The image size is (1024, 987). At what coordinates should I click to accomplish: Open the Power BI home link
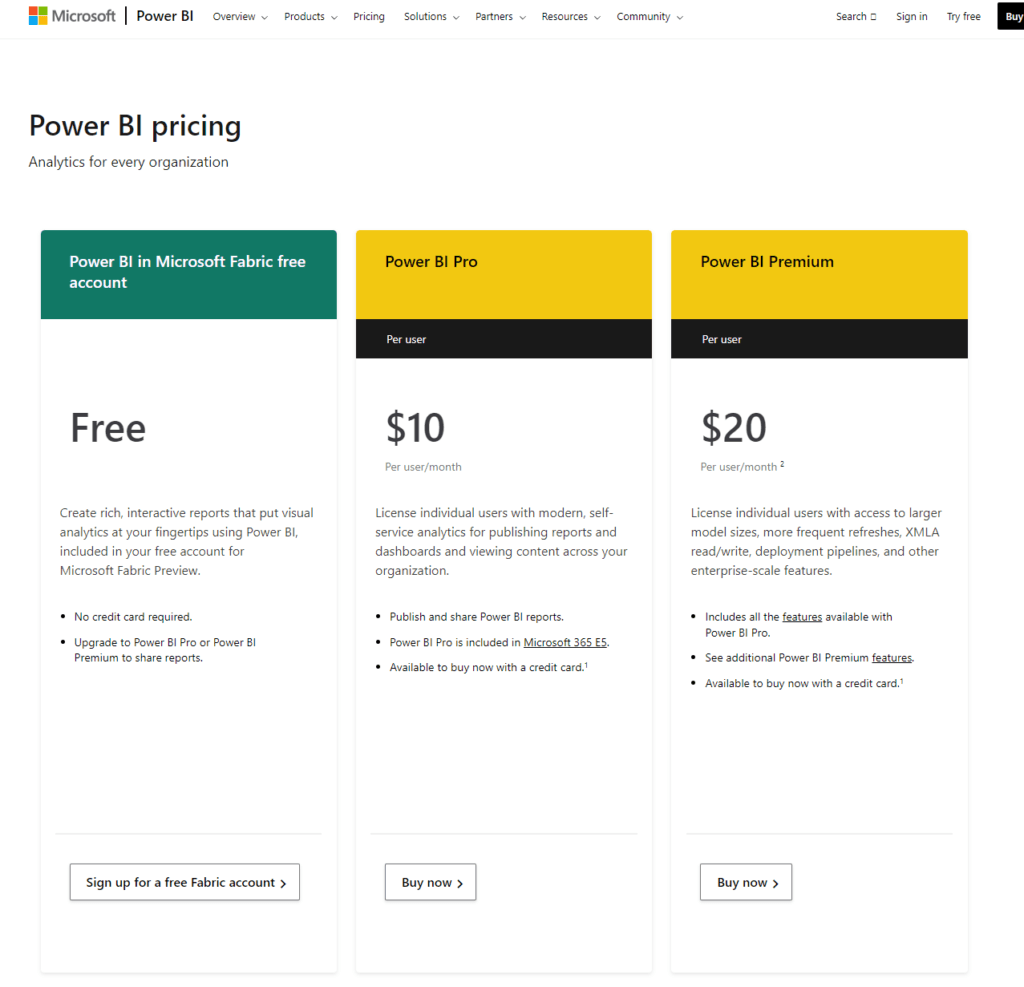pos(165,16)
